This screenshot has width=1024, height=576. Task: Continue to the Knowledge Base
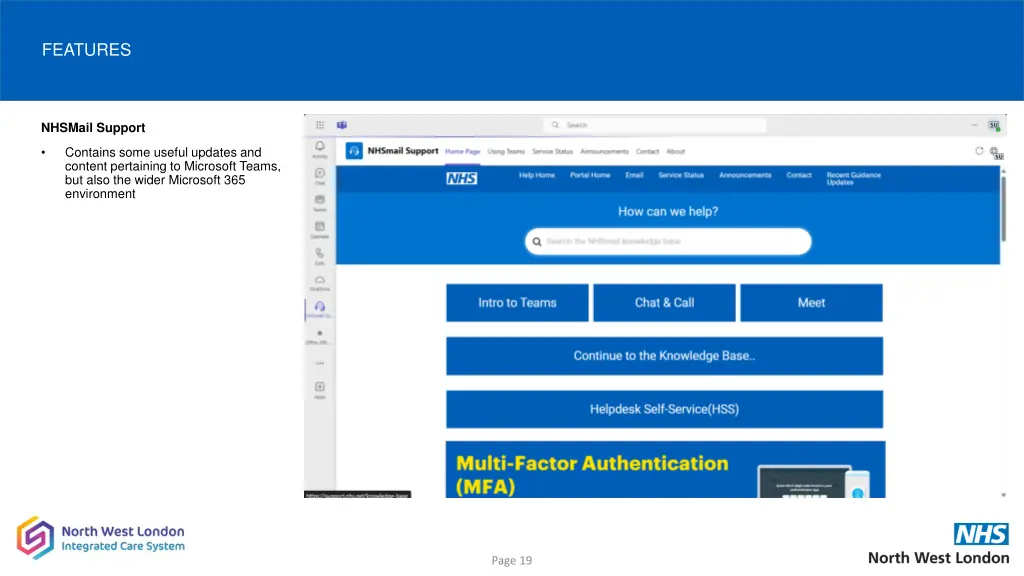click(x=664, y=356)
